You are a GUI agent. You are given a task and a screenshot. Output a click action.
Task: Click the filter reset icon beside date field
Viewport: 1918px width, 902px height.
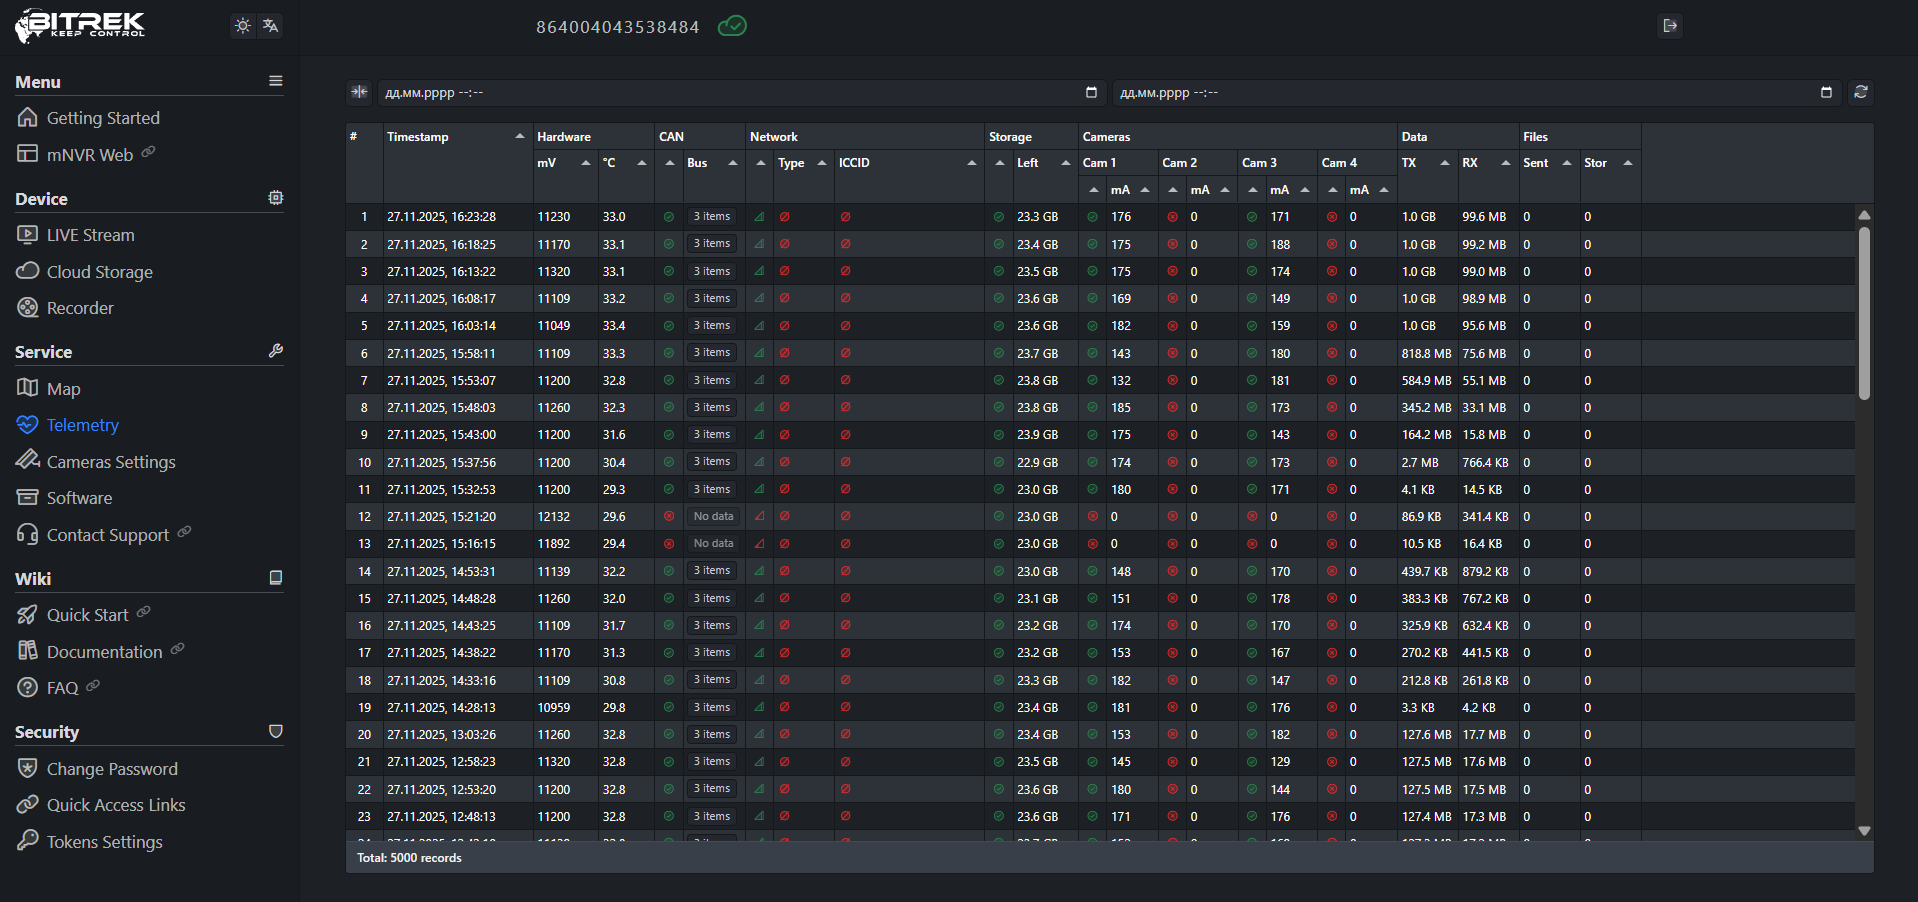point(359,92)
